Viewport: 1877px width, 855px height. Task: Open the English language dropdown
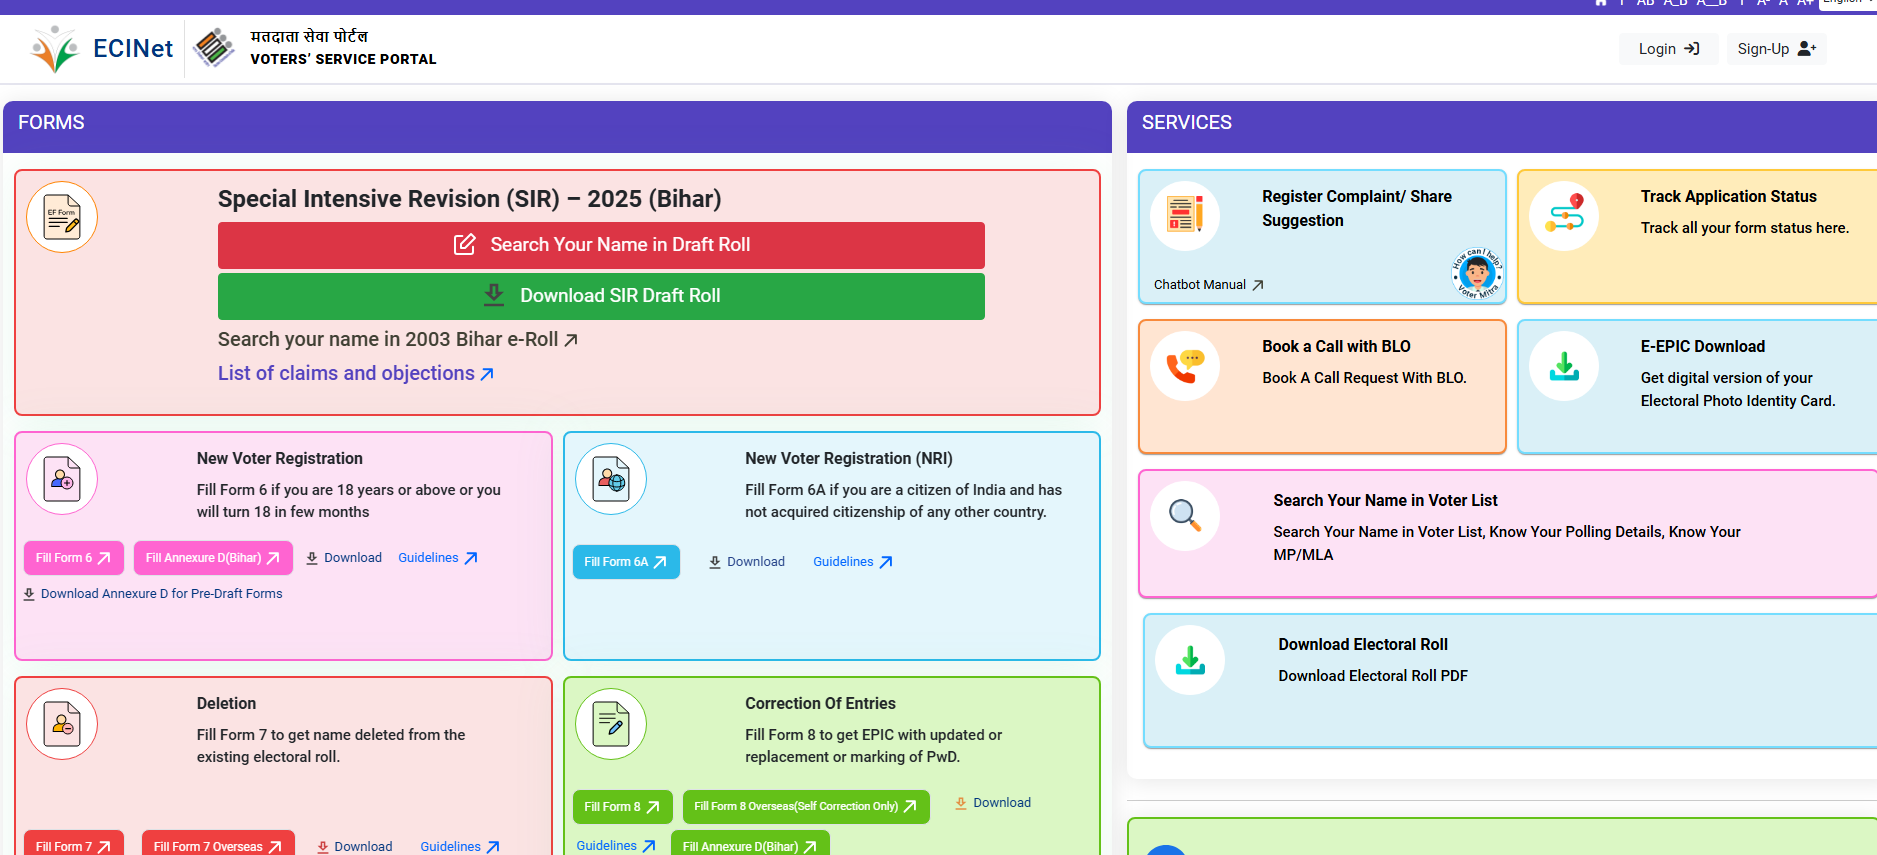[1846, 3]
